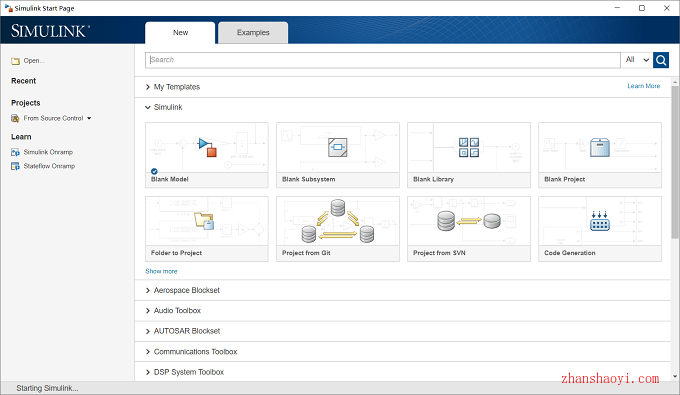The image size is (680, 395).
Task: Click the Show more link
Action: 161,271
